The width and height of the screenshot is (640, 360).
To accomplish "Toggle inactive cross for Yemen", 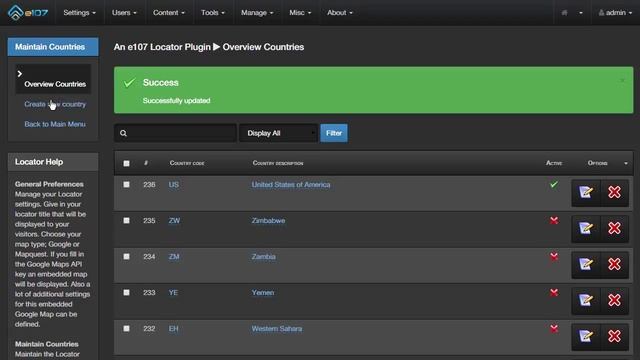I will [554, 292].
